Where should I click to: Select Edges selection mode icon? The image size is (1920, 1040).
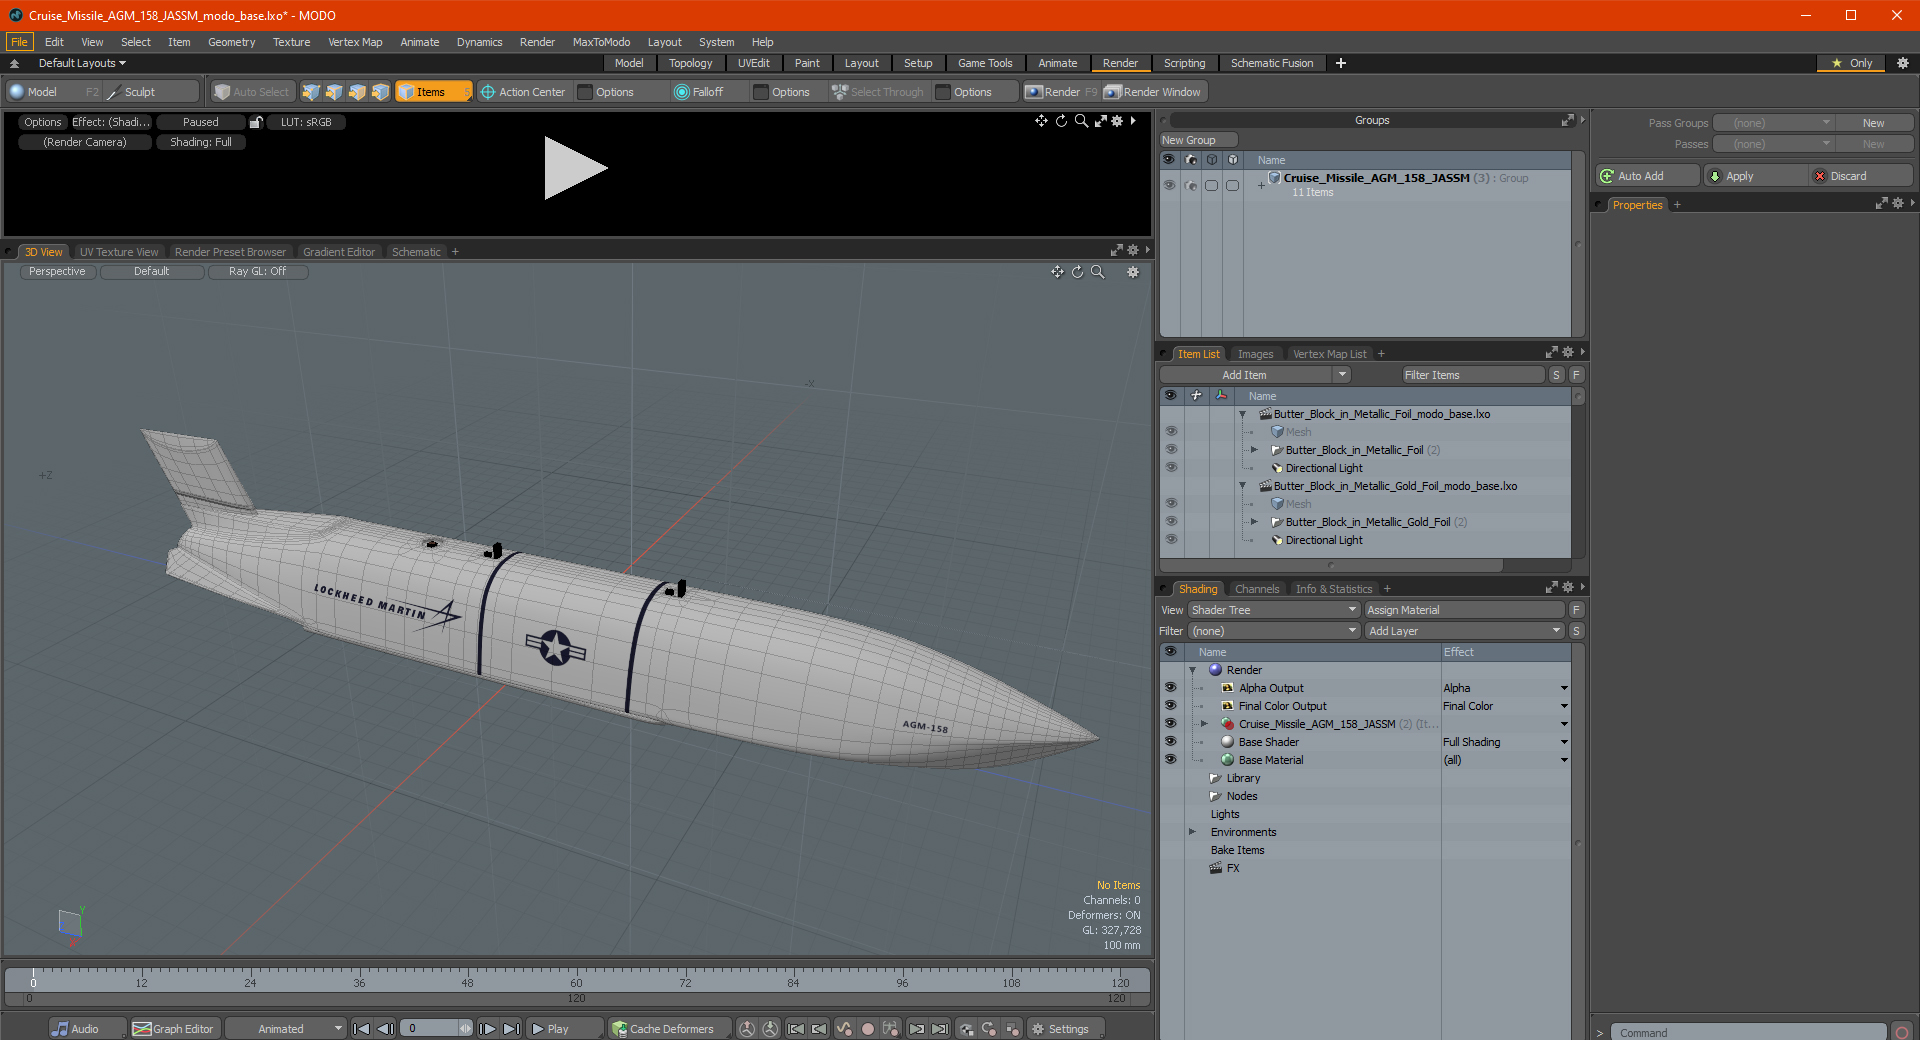click(x=334, y=92)
